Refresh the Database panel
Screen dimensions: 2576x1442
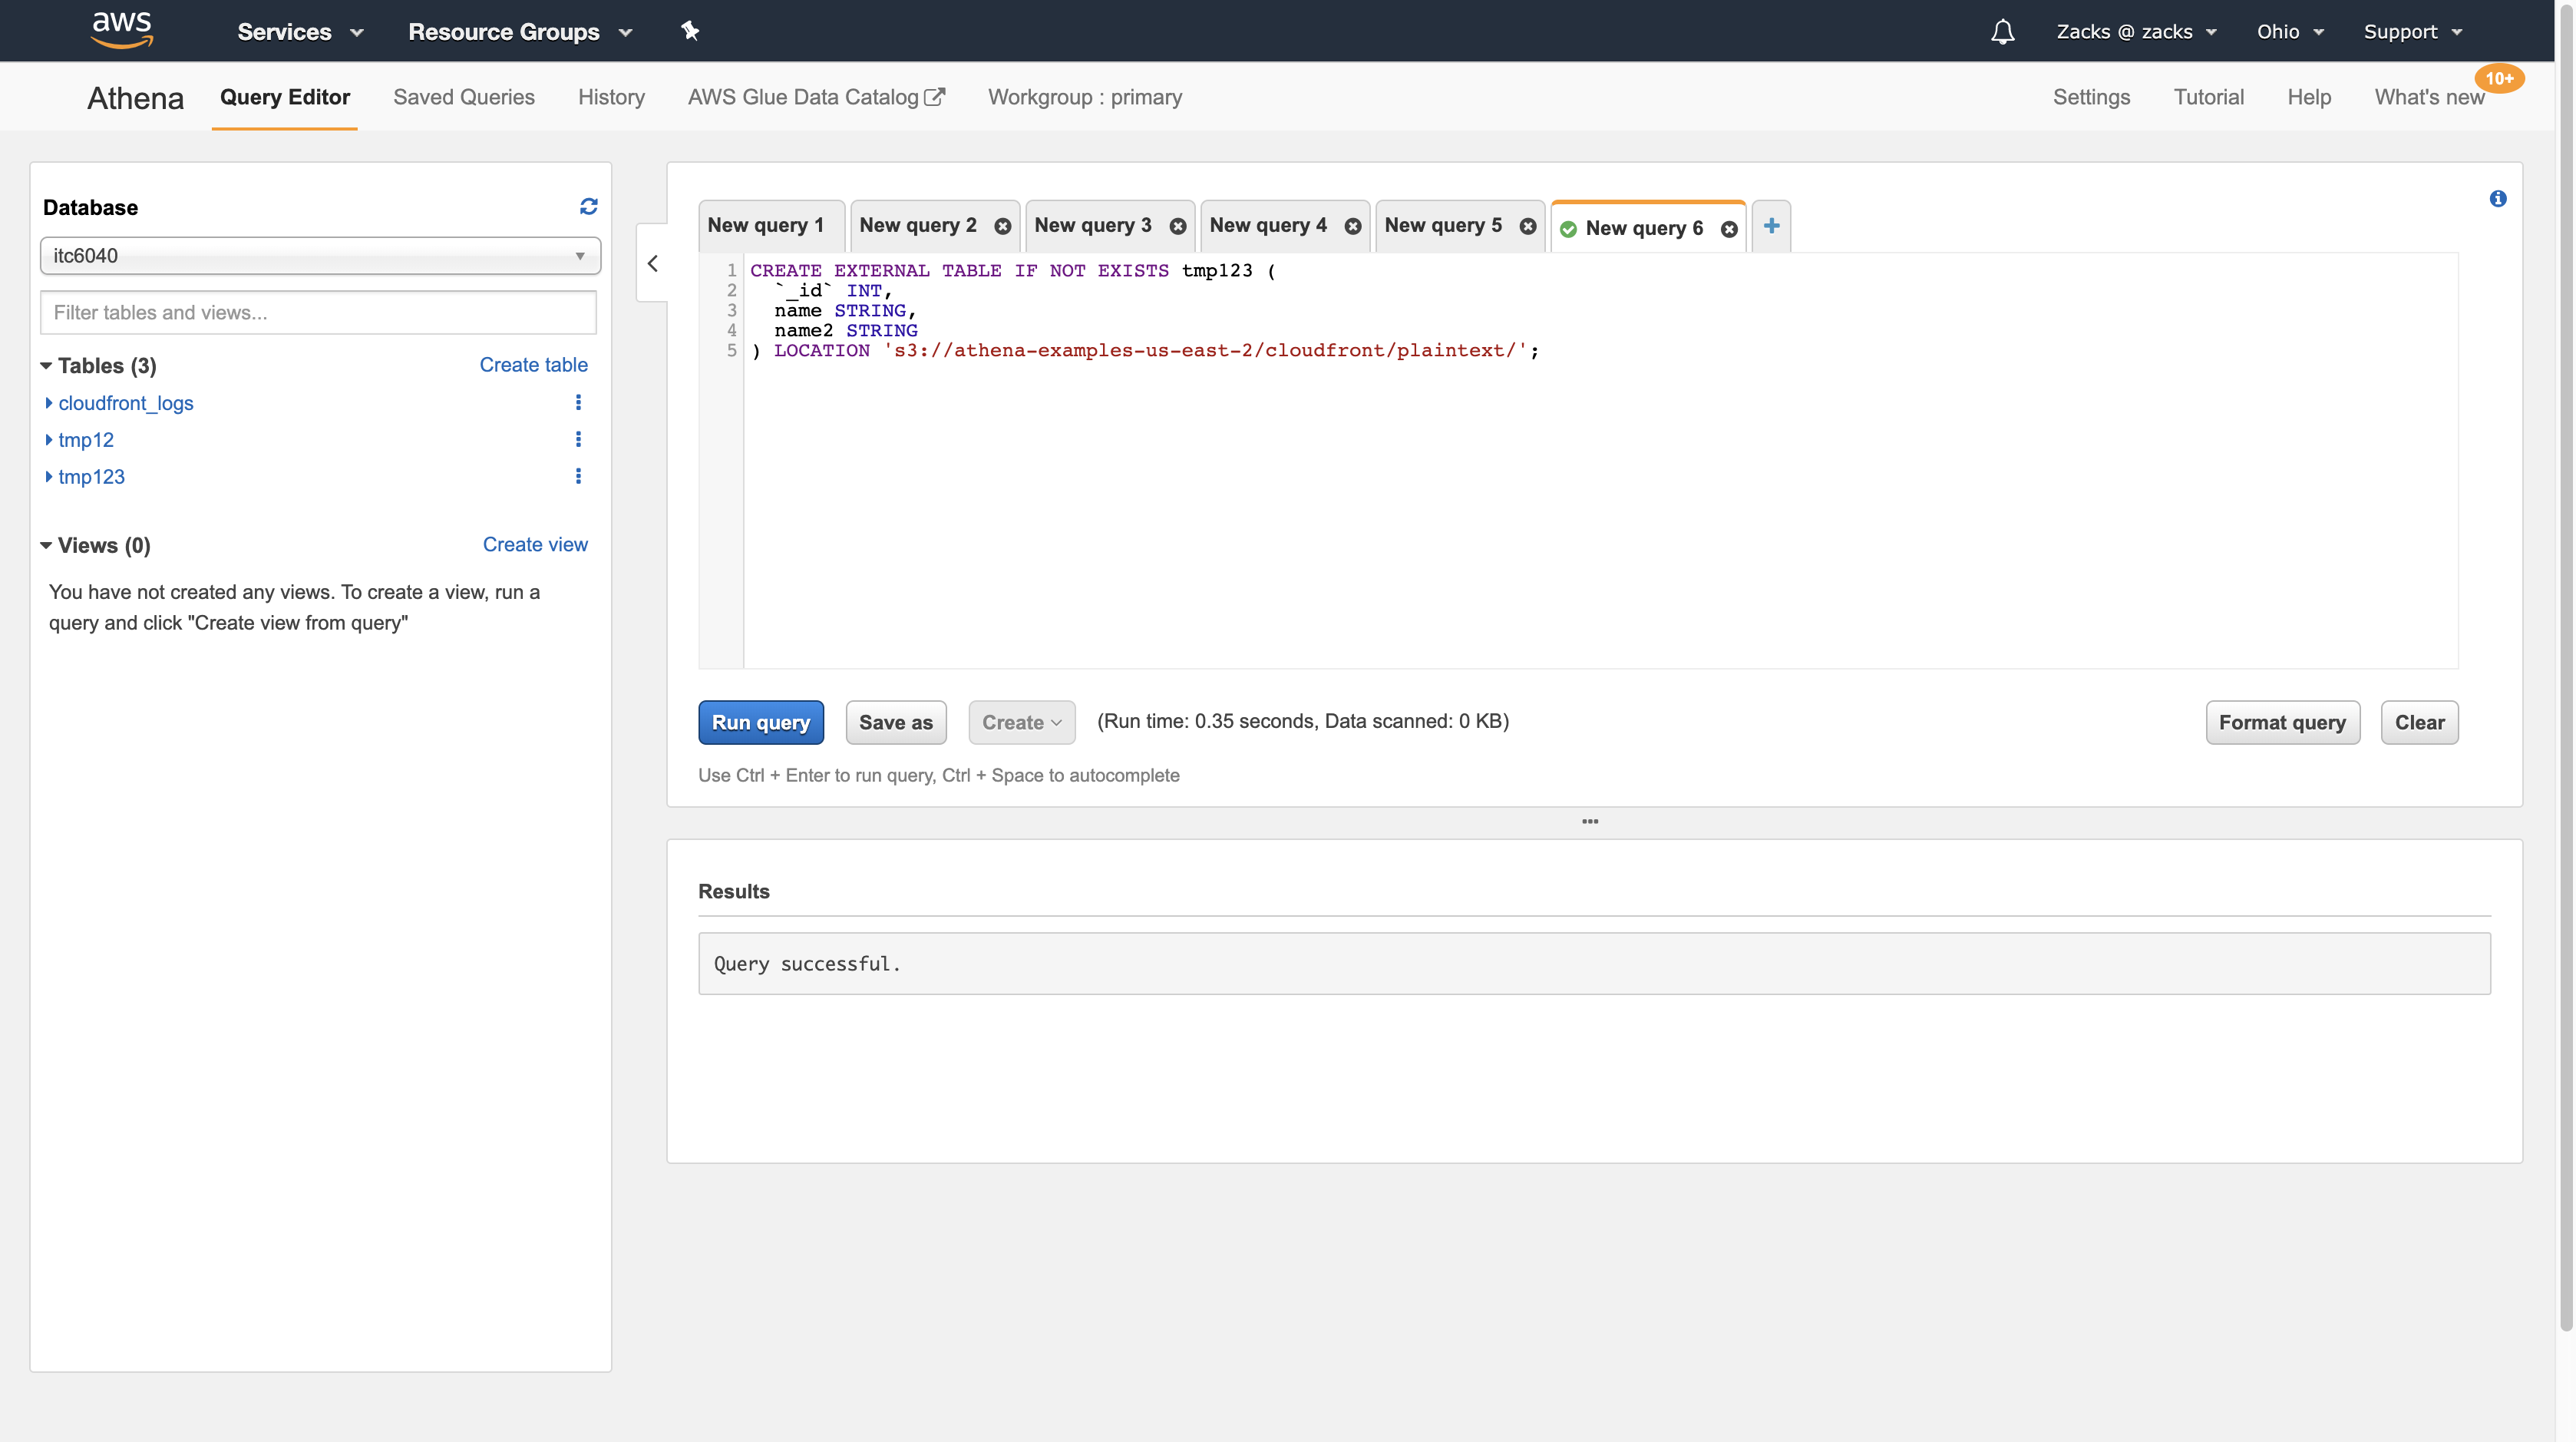588,206
